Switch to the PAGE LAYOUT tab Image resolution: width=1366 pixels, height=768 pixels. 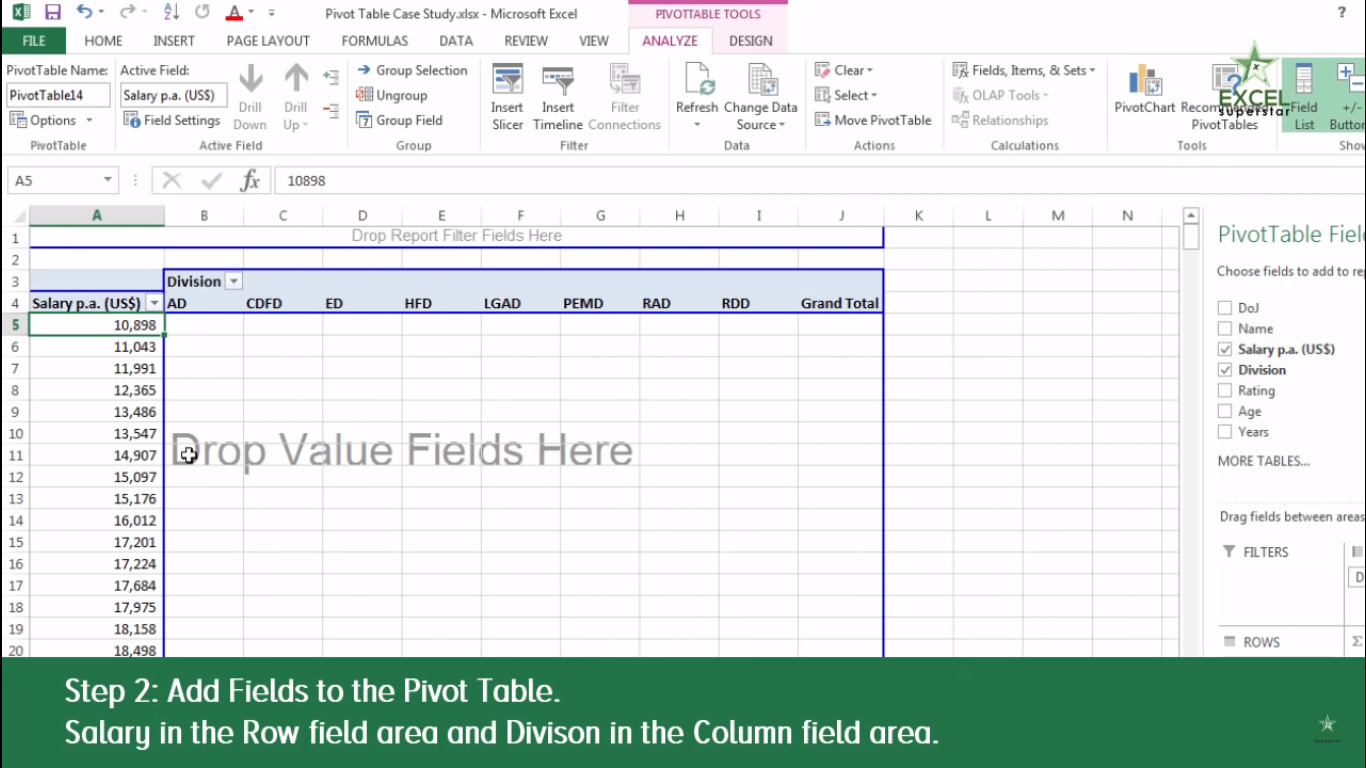pos(268,41)
